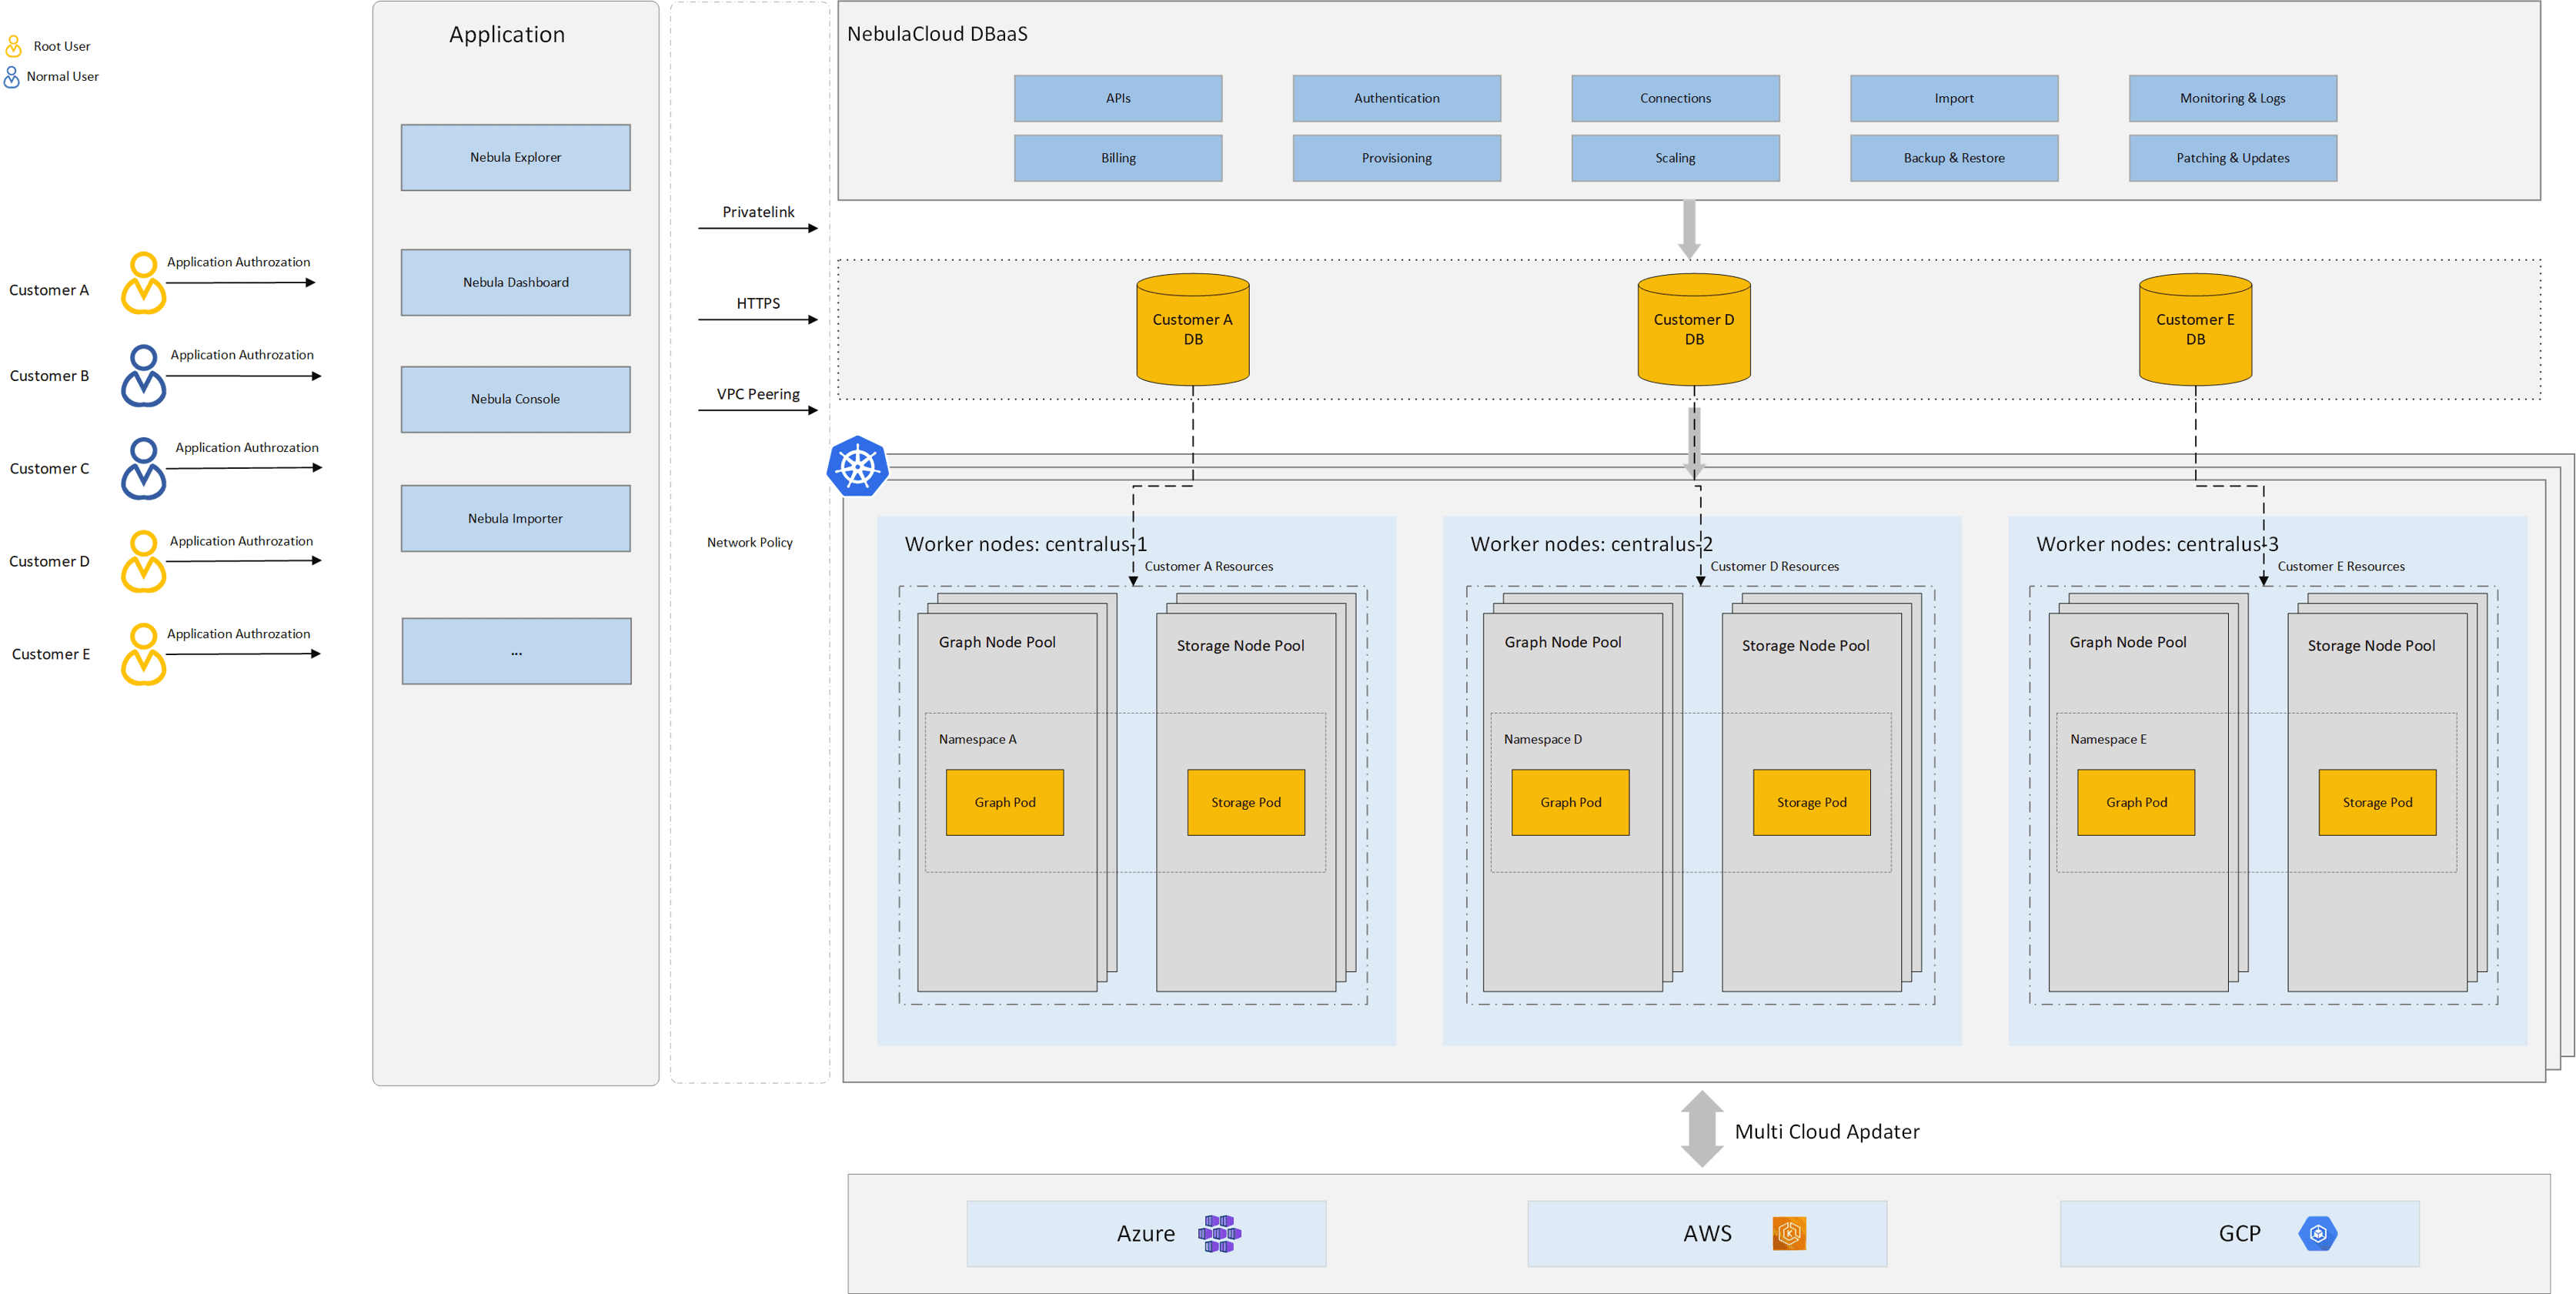Viewport: 2576px width, 1294px height.
Task: Click the Nebula Explorer box
Action: [516, 158]
